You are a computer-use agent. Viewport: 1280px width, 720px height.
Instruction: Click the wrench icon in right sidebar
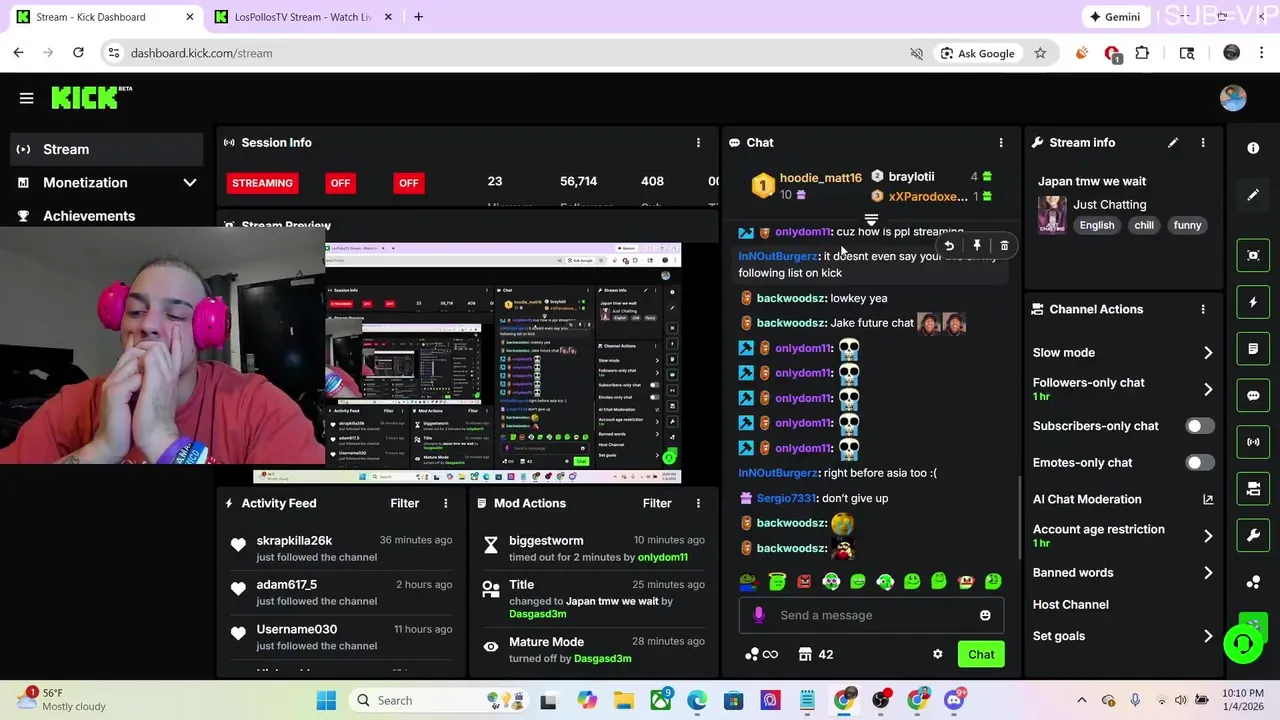1253,536
